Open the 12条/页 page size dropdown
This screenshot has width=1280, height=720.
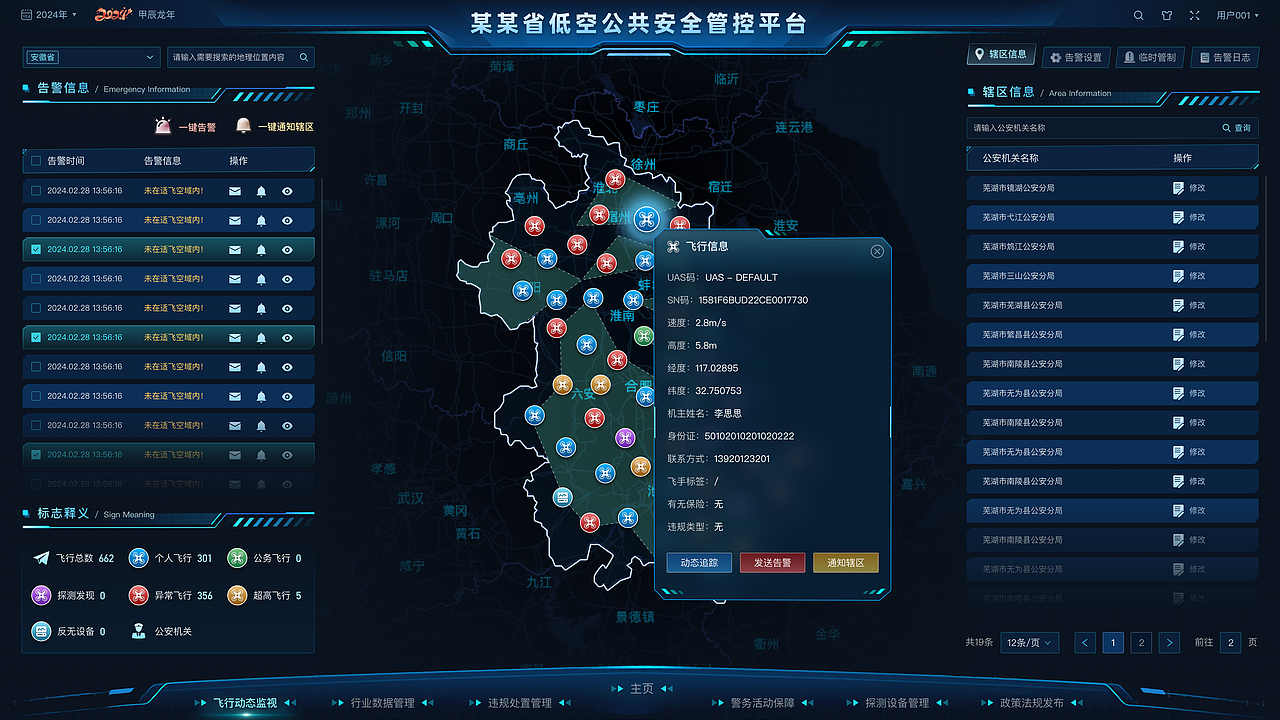[1031, 642]
